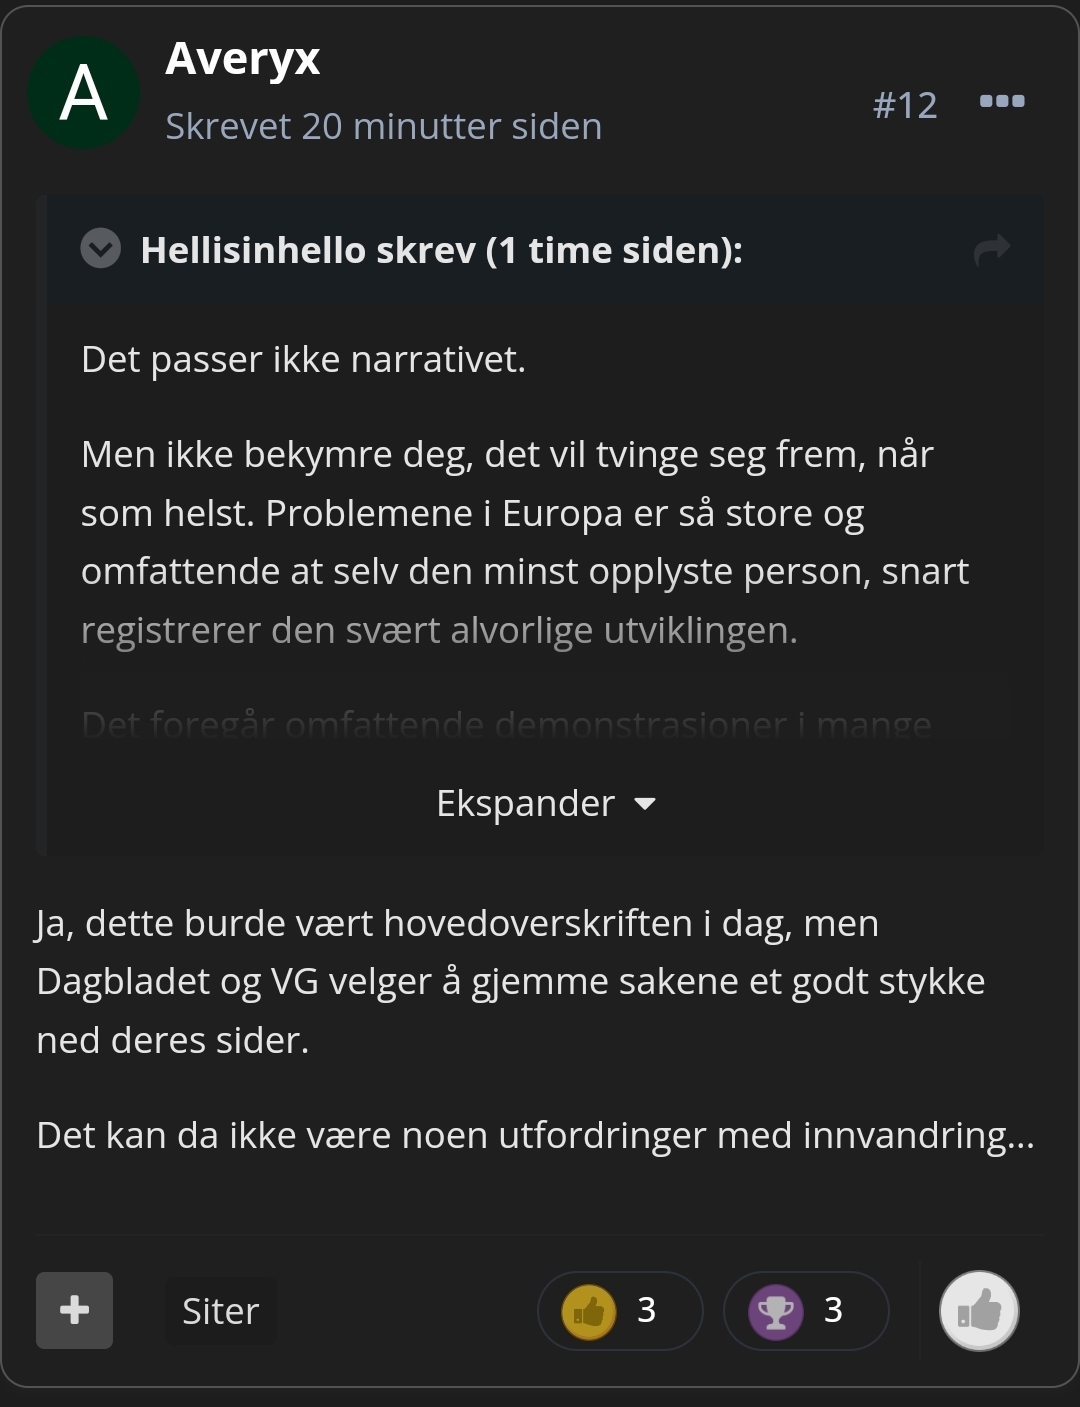Open the Averyx username link

[243, 58]
